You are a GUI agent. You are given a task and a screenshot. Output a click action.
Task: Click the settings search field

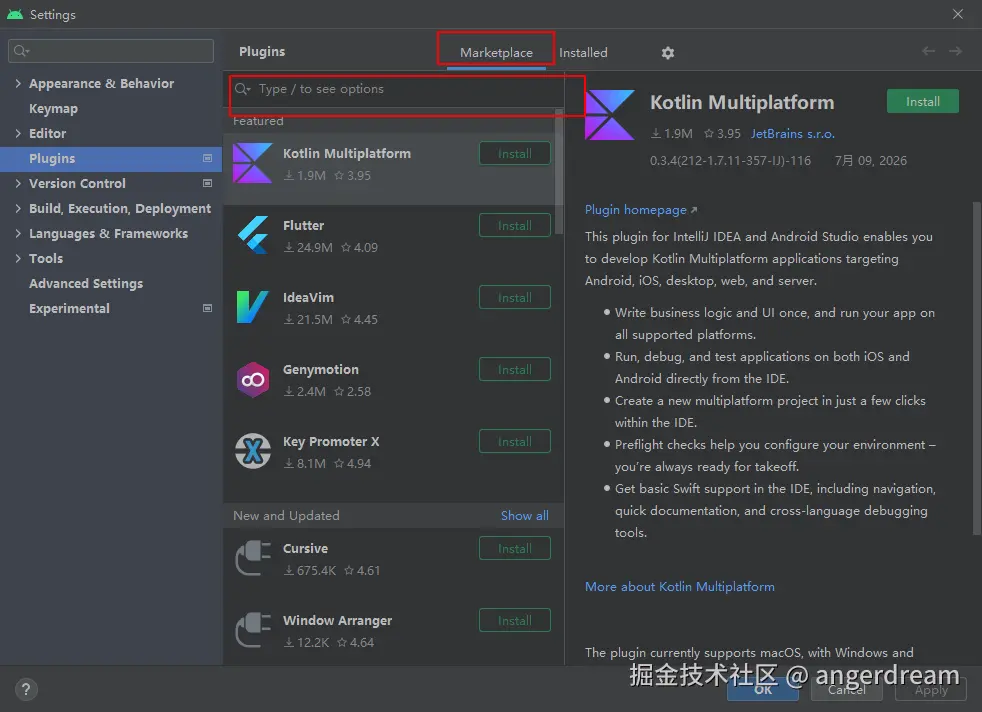pos(111,51)
